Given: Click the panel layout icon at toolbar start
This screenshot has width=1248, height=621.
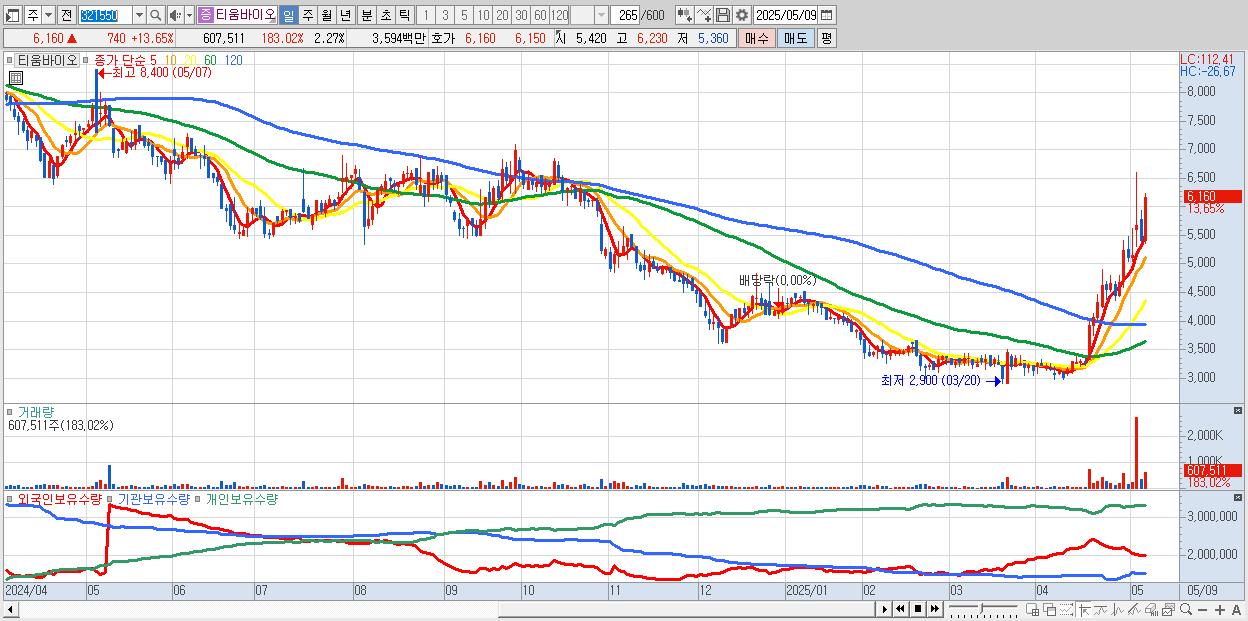Looking at the screenshot, I should pyautogui.click(x=12, y=15).
